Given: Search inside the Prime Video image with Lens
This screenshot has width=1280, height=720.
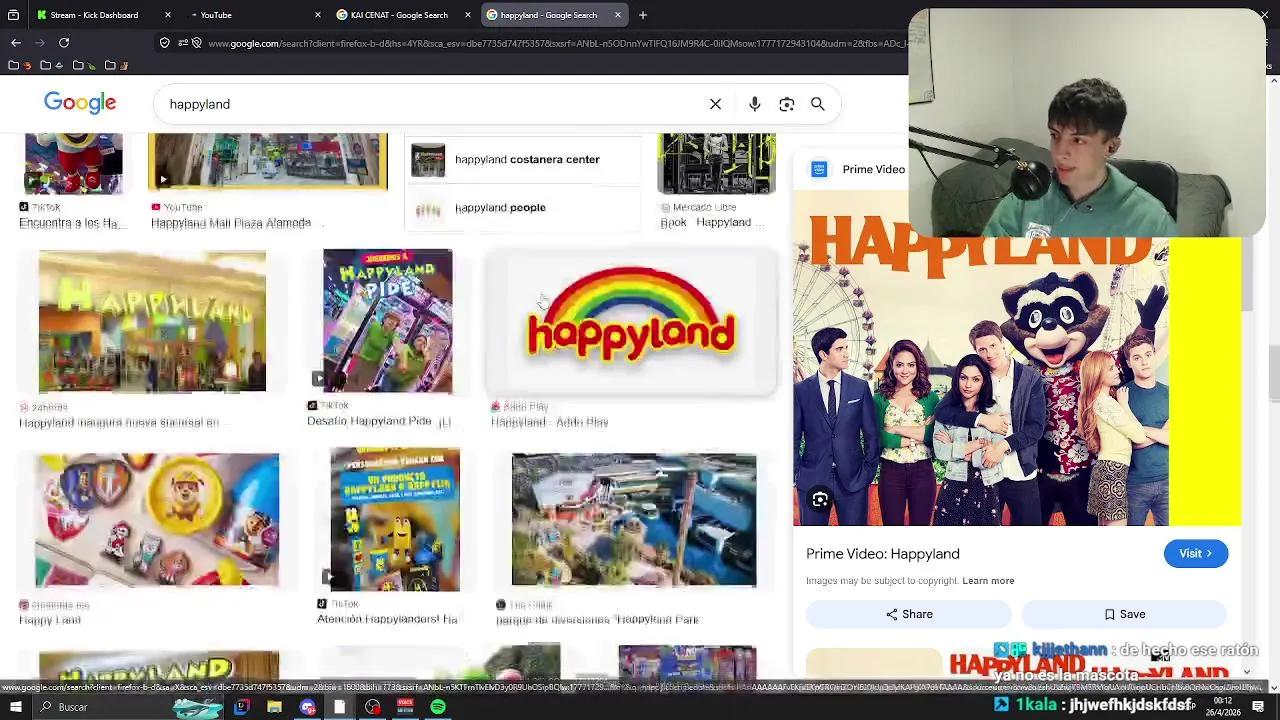Looking at the screenshot, I should click(x=820, y=500).
